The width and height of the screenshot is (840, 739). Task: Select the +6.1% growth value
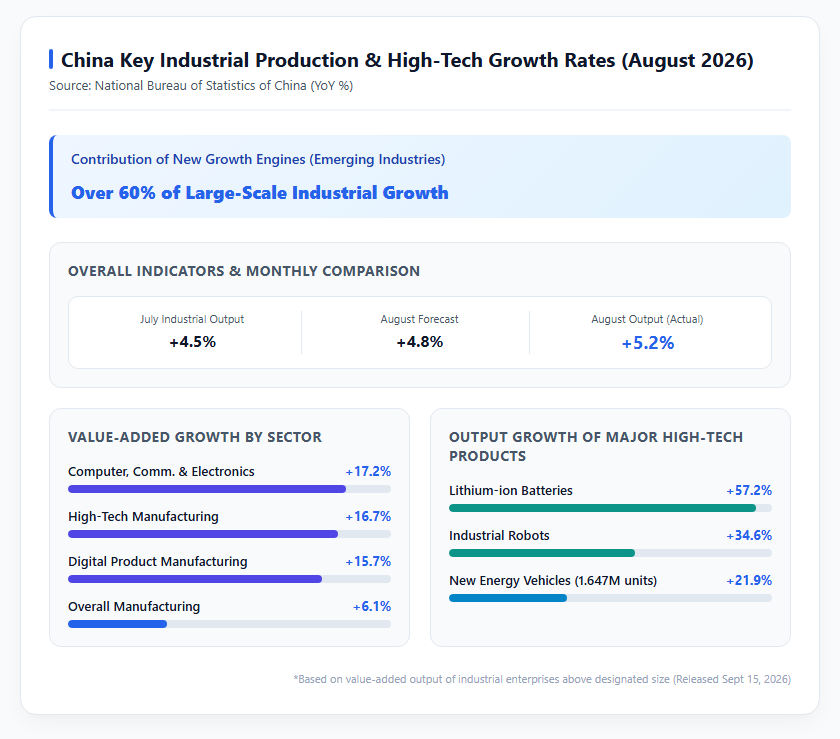click(372, 607)
